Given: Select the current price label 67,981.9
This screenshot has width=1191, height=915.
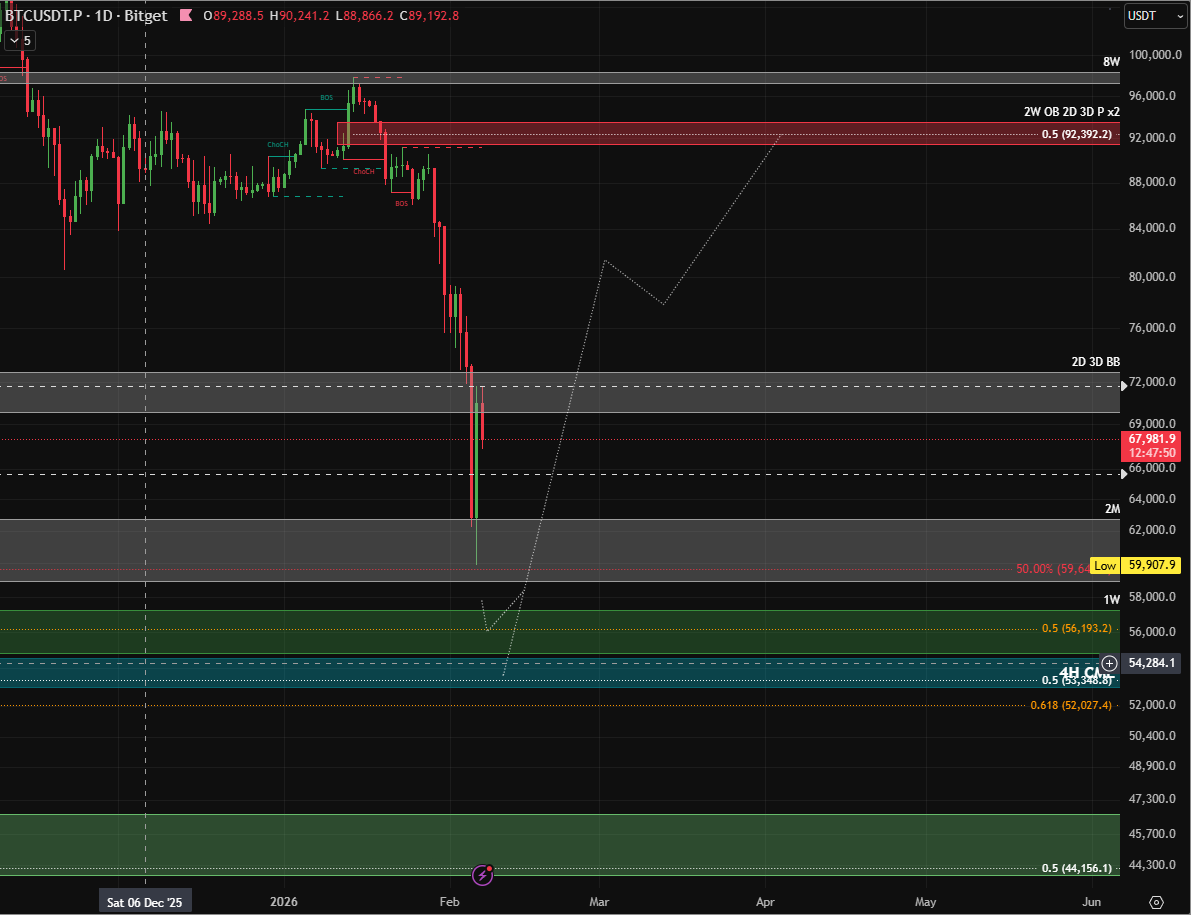Looking at the screenshot, I should (x=1152, y=446).
